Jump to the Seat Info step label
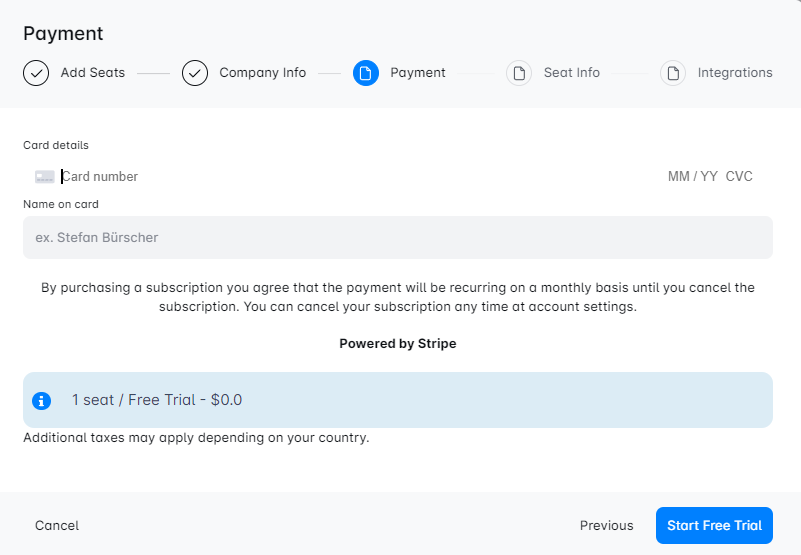The height and width of the screenshot is (555, 801). pos(571,73)
